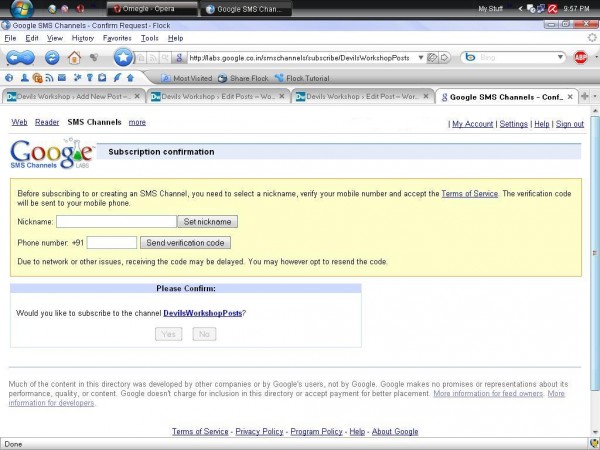Open the Webmail envelope icon
This screenshot has width=600, height=450.
(x=62, y=78)
